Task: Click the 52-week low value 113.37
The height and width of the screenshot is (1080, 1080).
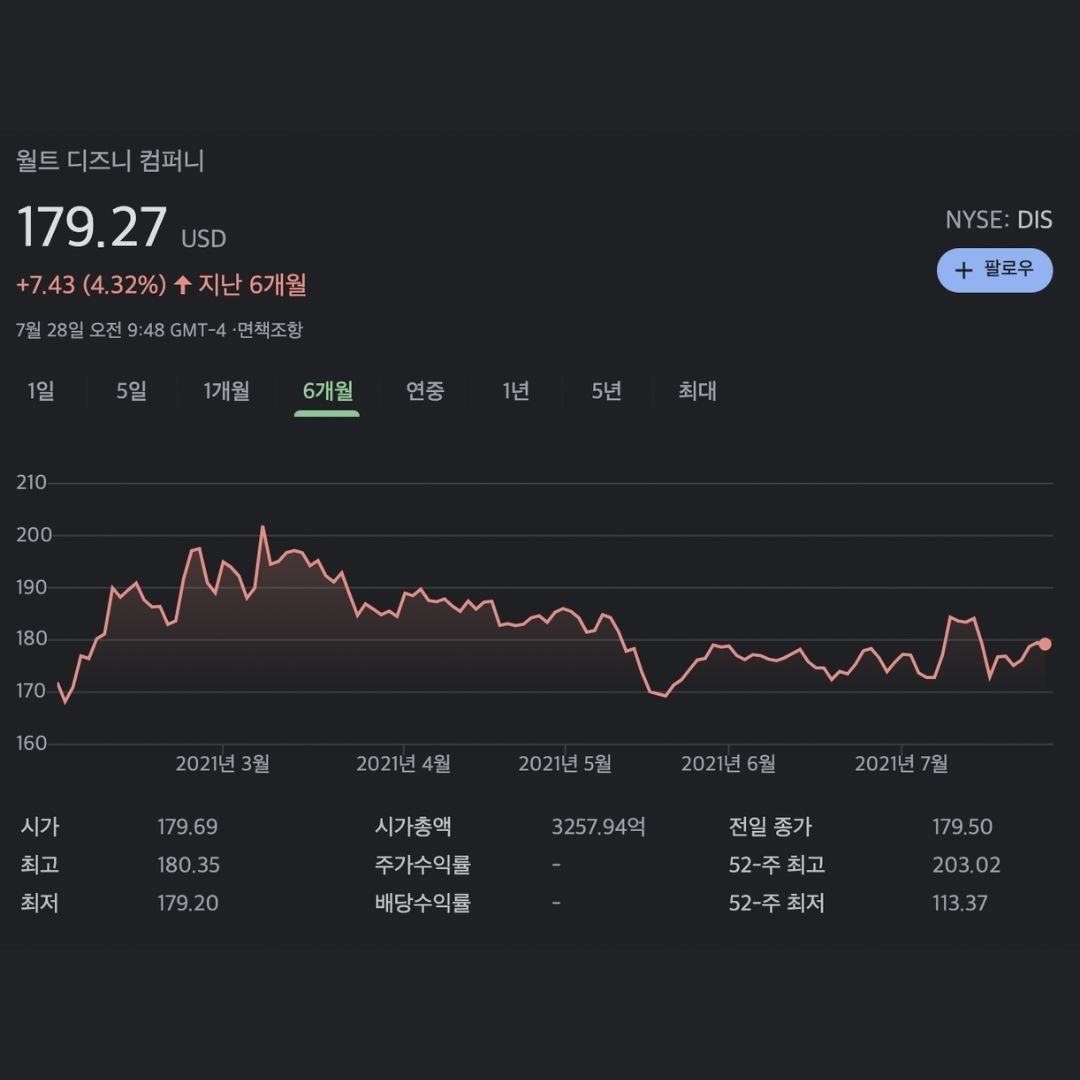Action: [959, 902]
